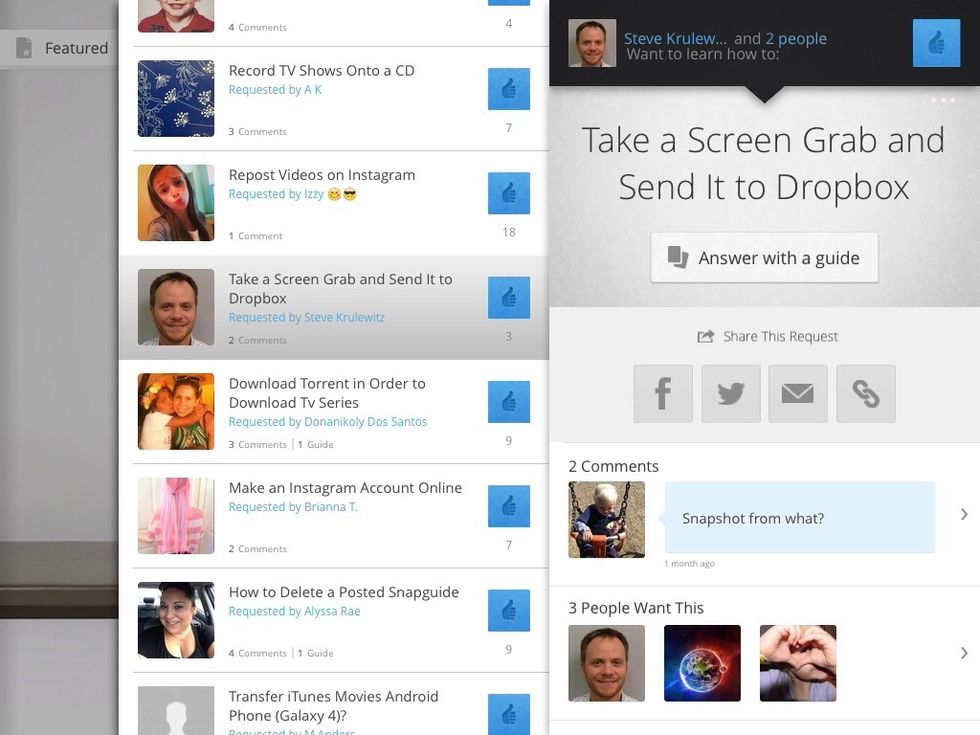Upvote "Transfer iTunes Movies Android Phone"
Screen dimensions: 980x735
509,714
